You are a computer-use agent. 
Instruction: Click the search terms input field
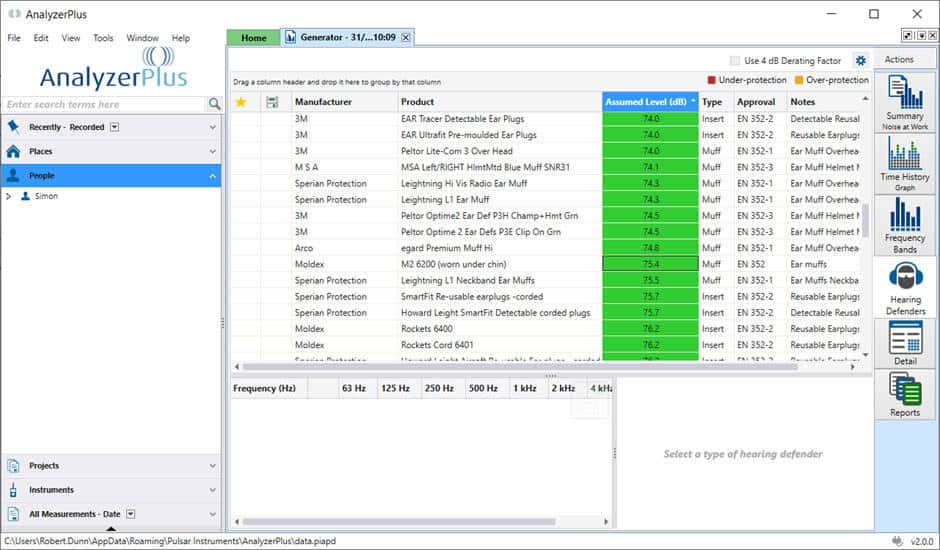tap(103, 104)
